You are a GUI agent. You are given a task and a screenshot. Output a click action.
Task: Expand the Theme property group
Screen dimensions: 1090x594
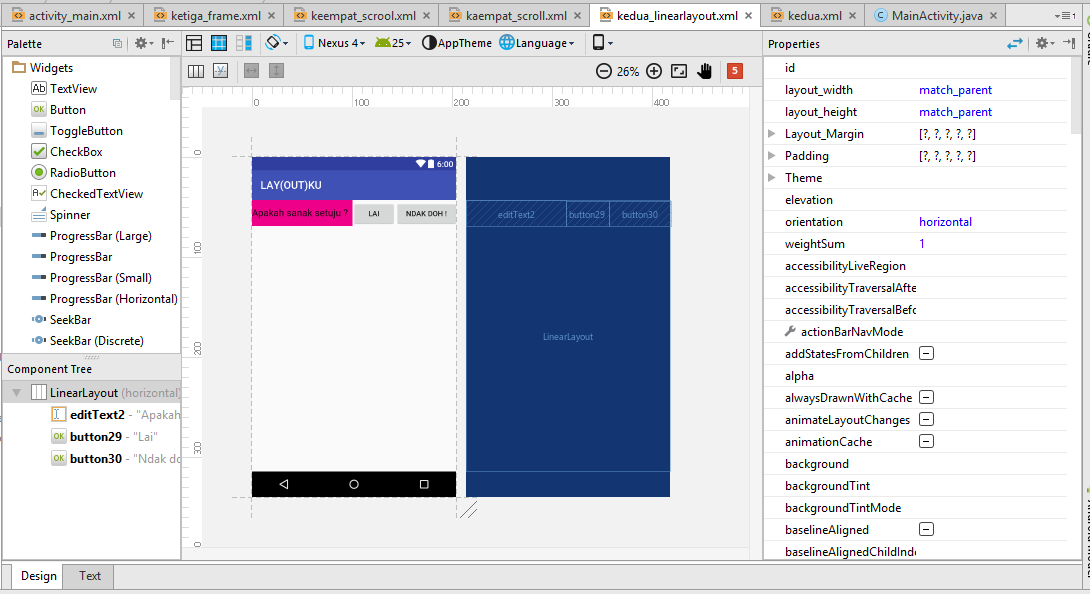772,177
